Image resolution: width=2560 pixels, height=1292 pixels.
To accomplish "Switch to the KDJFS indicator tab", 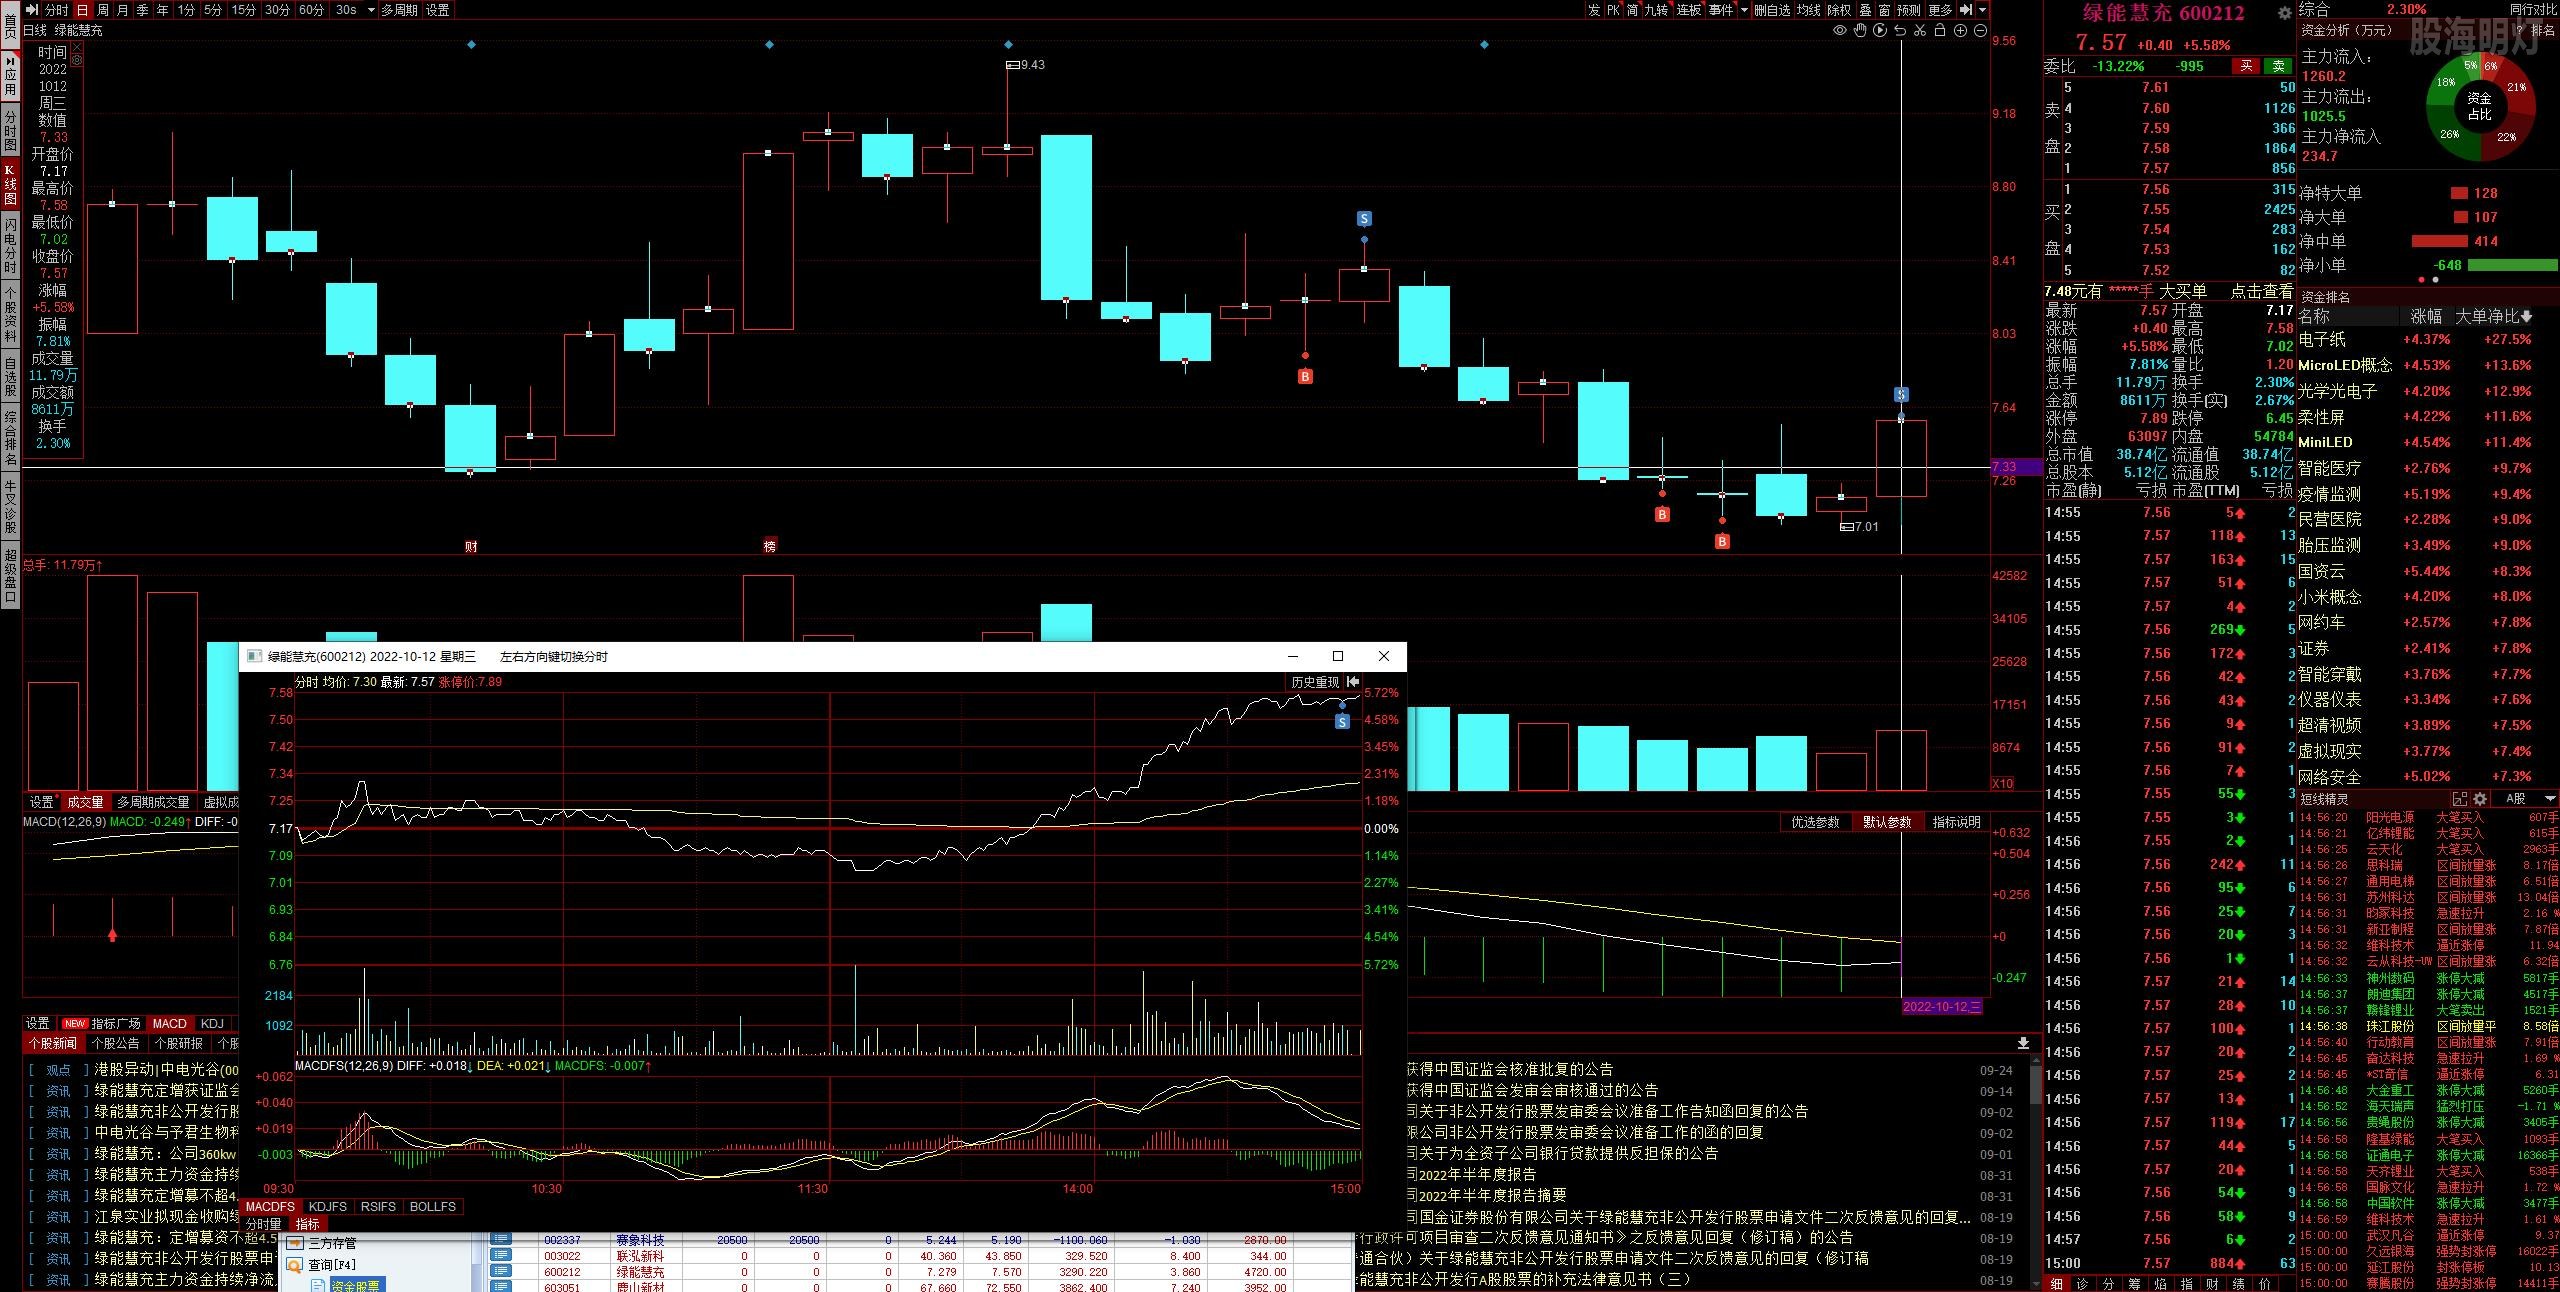I will coord(328,1207).
